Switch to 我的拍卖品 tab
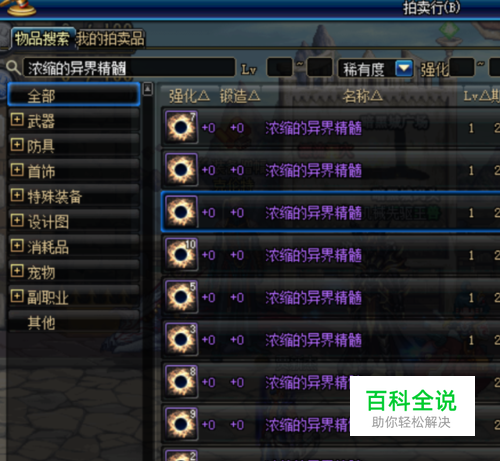 110,39
